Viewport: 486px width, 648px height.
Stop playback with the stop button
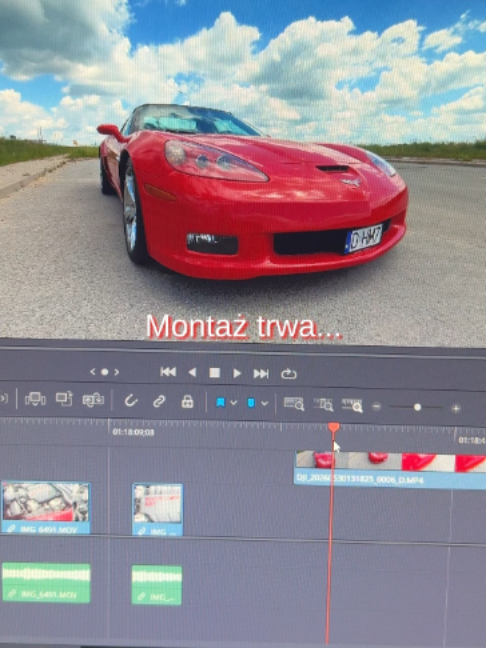pyautogui.click(x=214, y=373)
